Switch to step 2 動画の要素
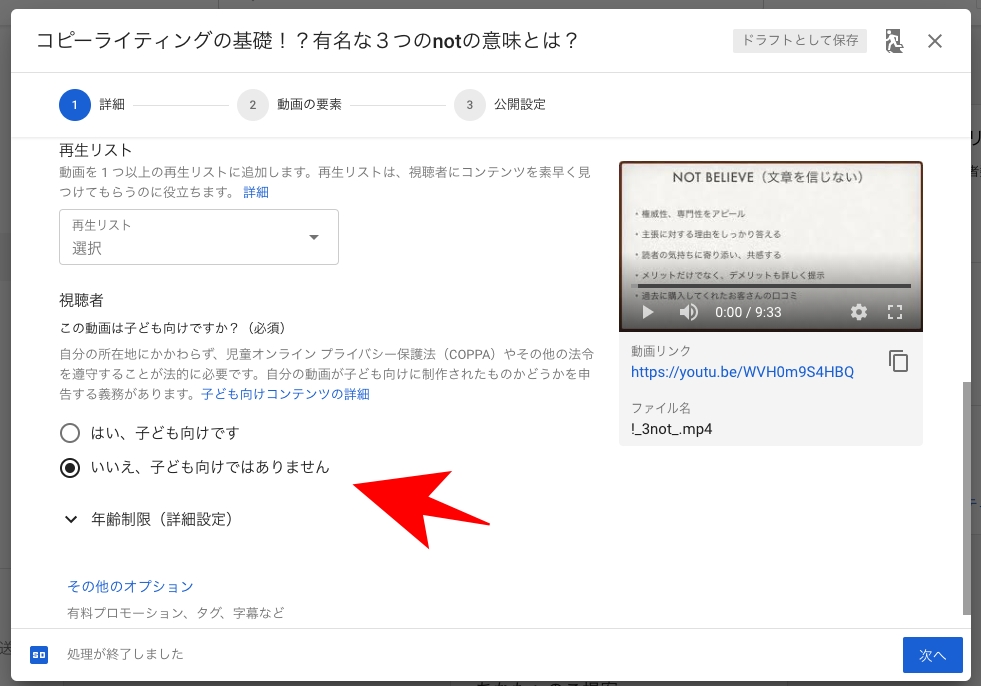The image size is (981, 686). point(293,104)
